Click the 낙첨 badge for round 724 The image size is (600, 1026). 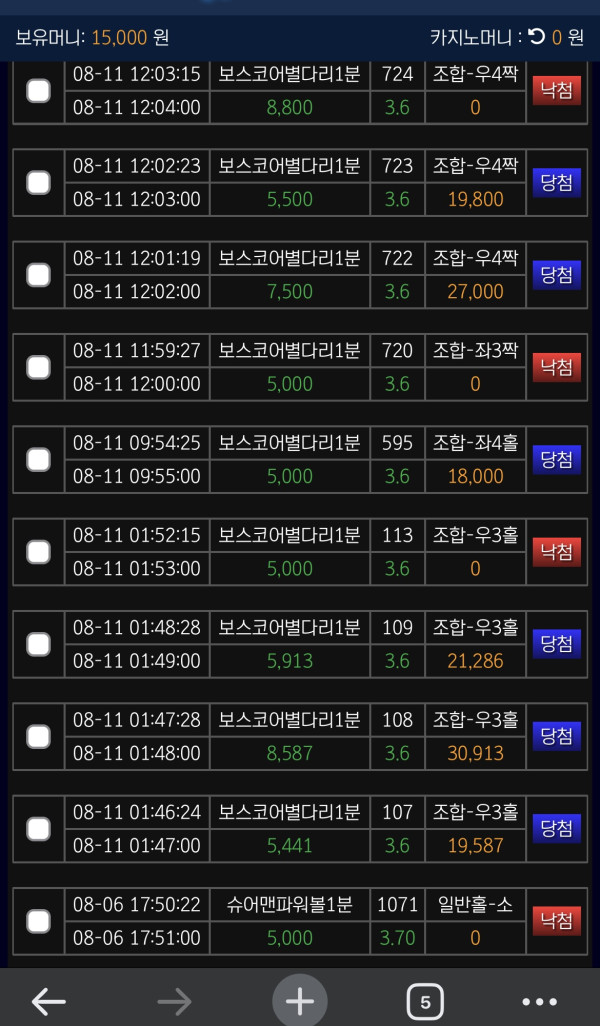click(556, 91)
